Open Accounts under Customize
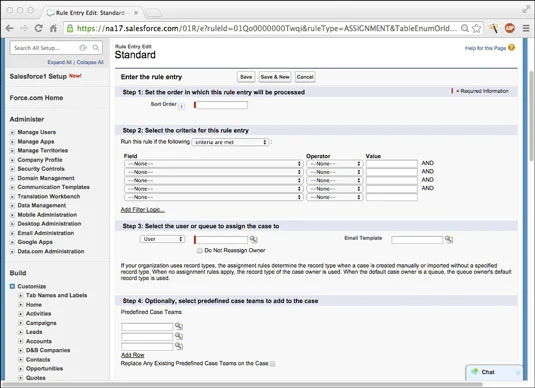Screen dimensions: 535x388 tap(39, 341)
